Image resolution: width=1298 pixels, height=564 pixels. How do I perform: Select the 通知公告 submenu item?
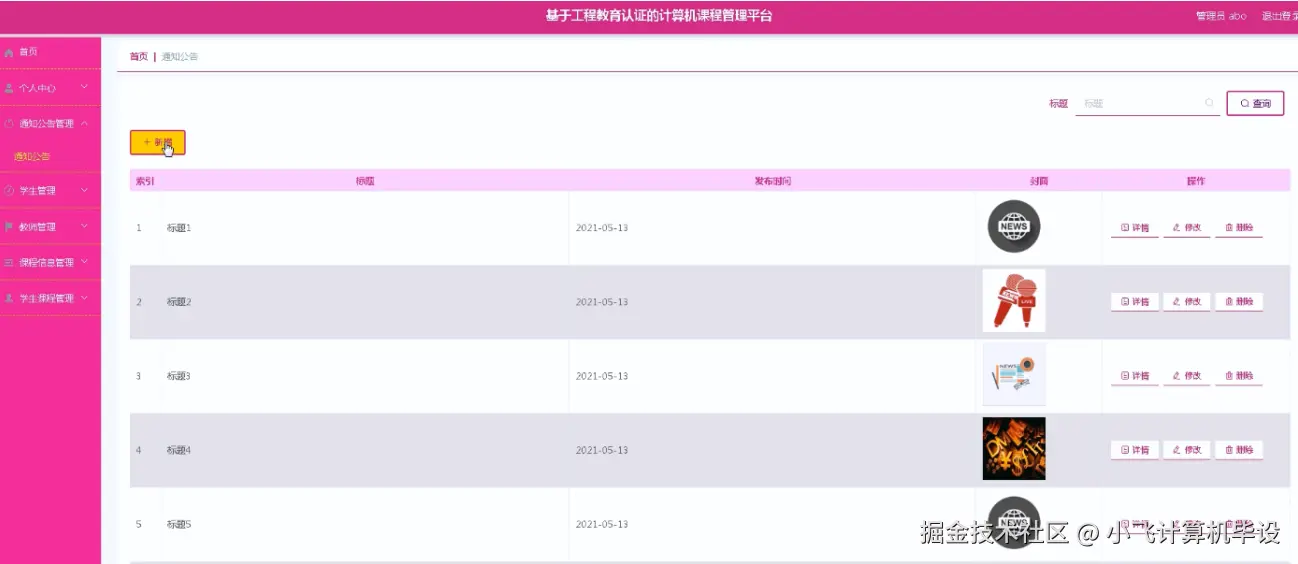click(x=32, y=157)
